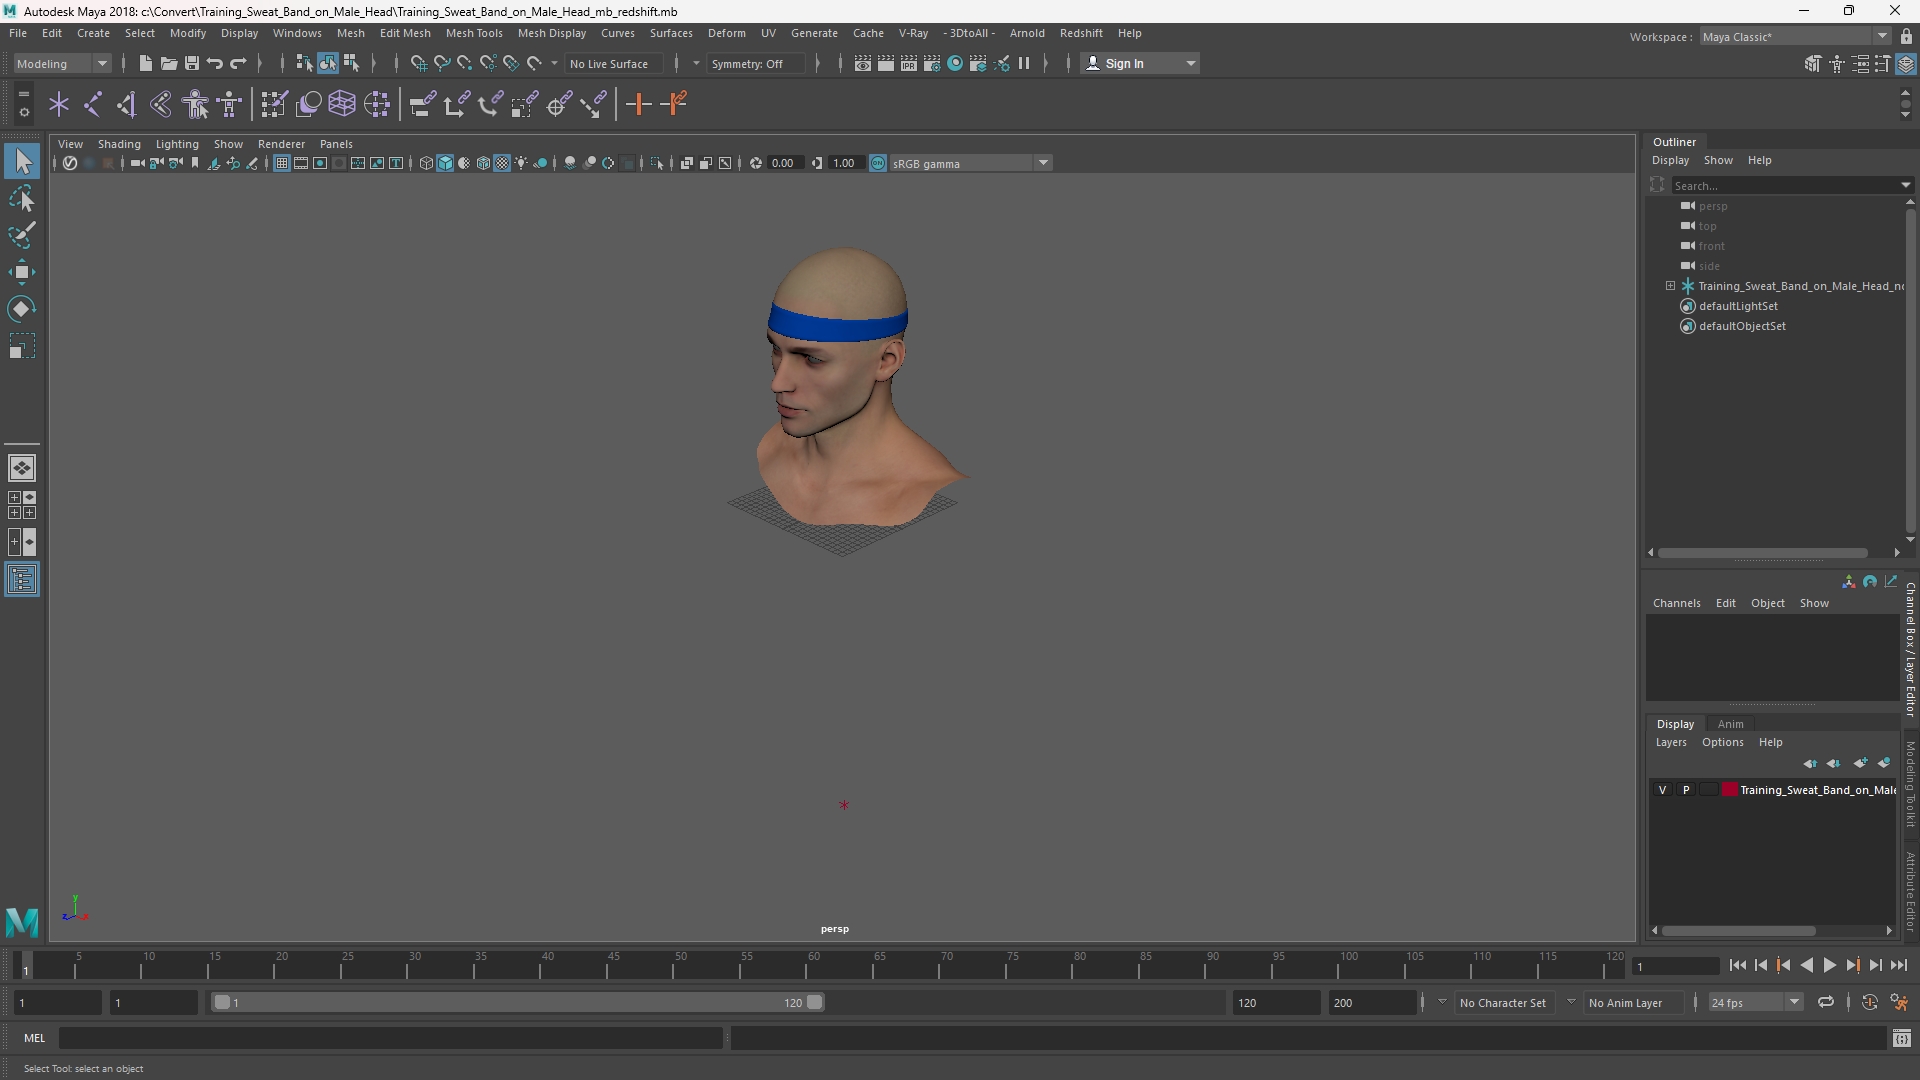Click the orange Create Joint shelf icon
This screenshot has width=1920, height=1080.
(638, 104)
